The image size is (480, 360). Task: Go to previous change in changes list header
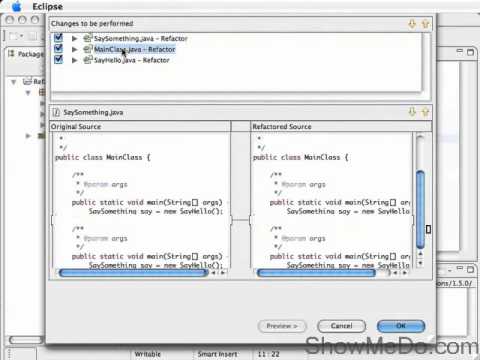click(425, 24)
